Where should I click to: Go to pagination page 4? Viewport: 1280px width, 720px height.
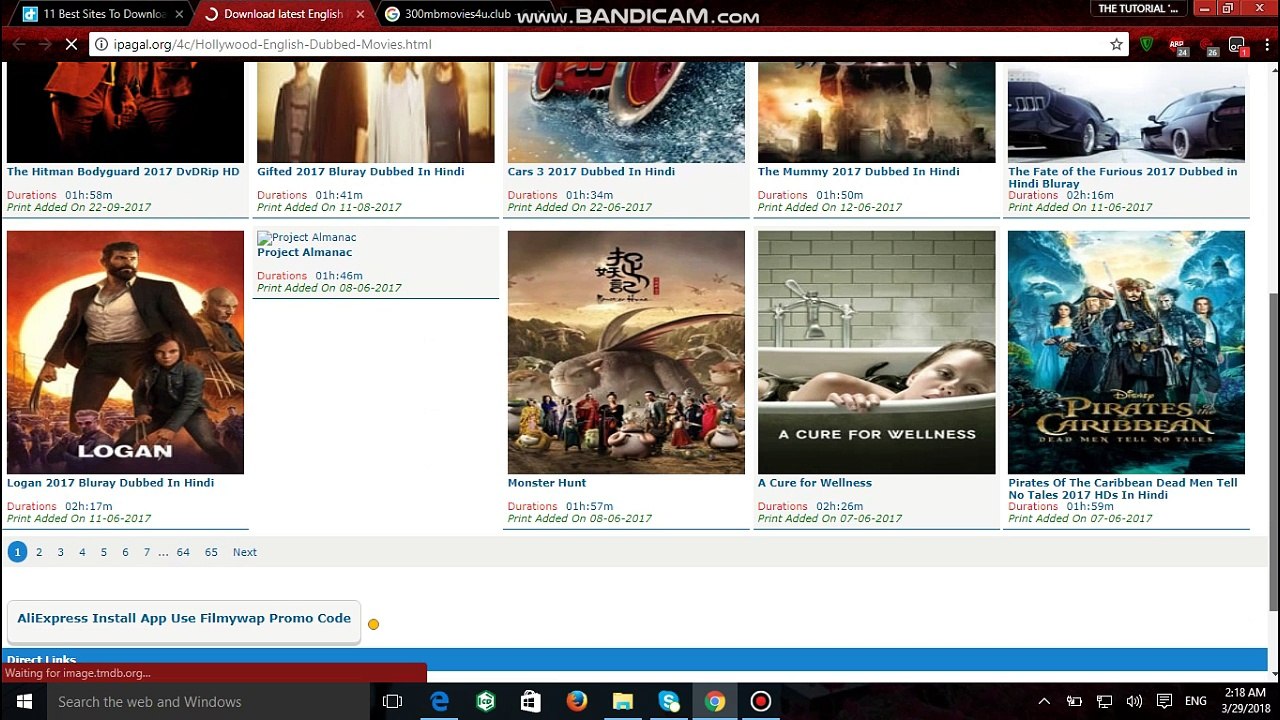pos(82,552)
